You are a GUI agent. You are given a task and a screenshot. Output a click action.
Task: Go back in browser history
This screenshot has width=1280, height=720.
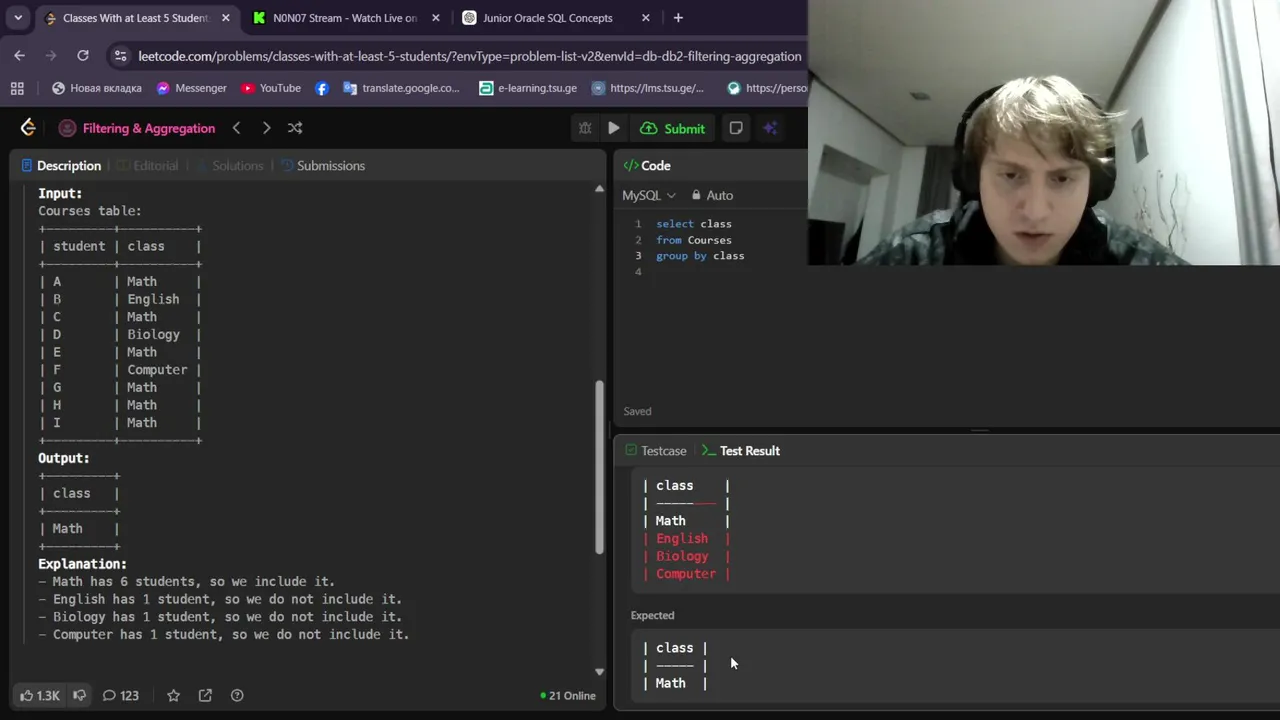[x=20, y=56]
